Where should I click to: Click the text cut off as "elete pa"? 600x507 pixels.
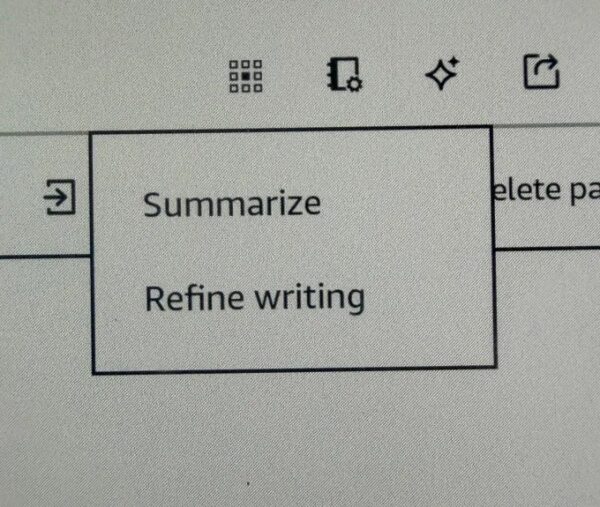546,191
